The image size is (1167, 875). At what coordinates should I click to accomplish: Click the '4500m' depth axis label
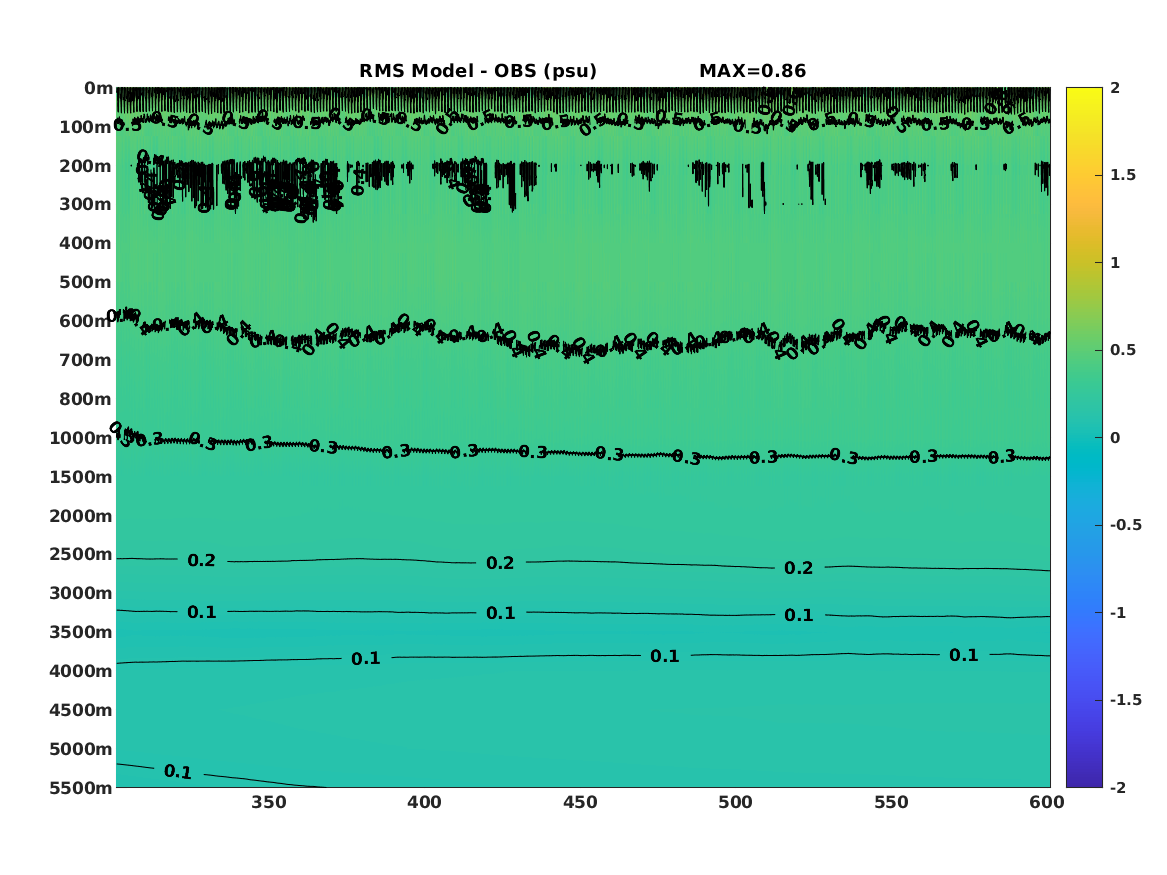(81, 711)
